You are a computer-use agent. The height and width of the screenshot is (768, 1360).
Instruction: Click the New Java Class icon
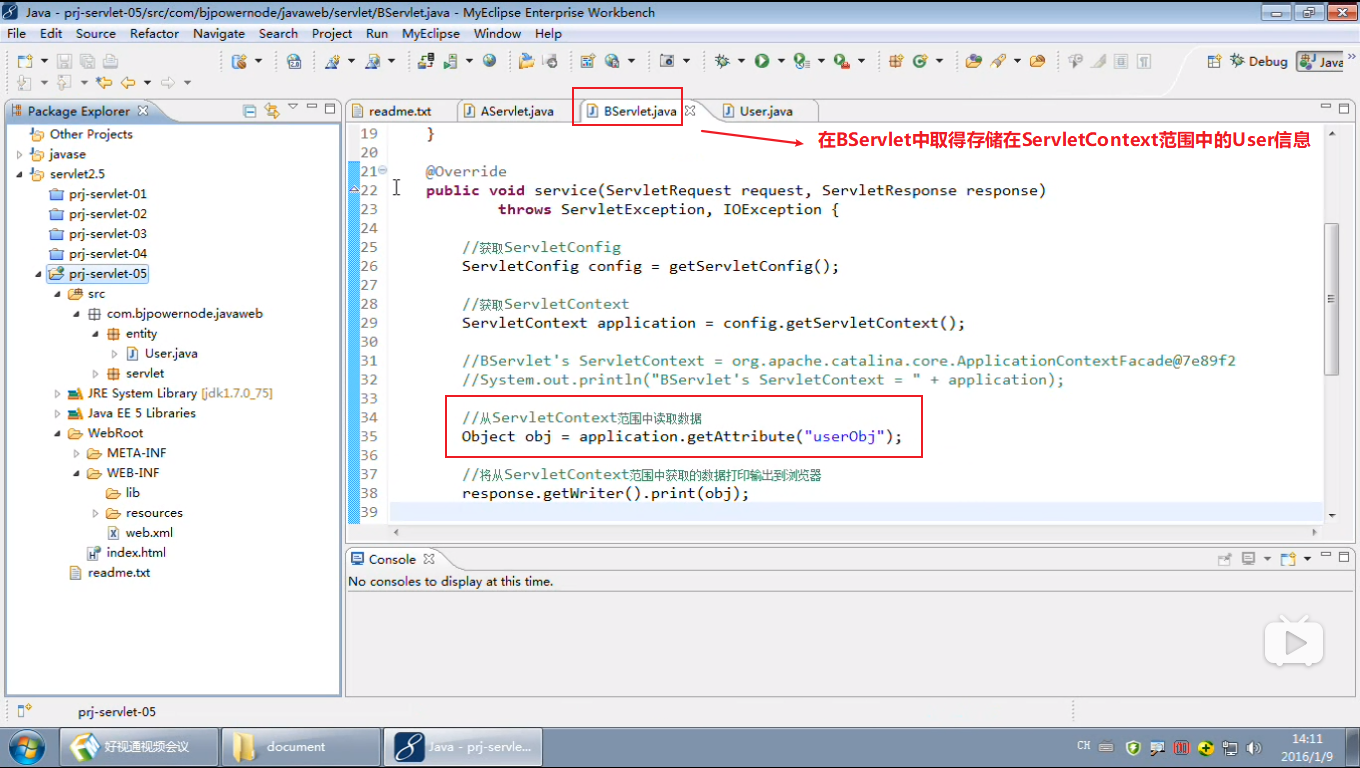[x=920, y=61]
